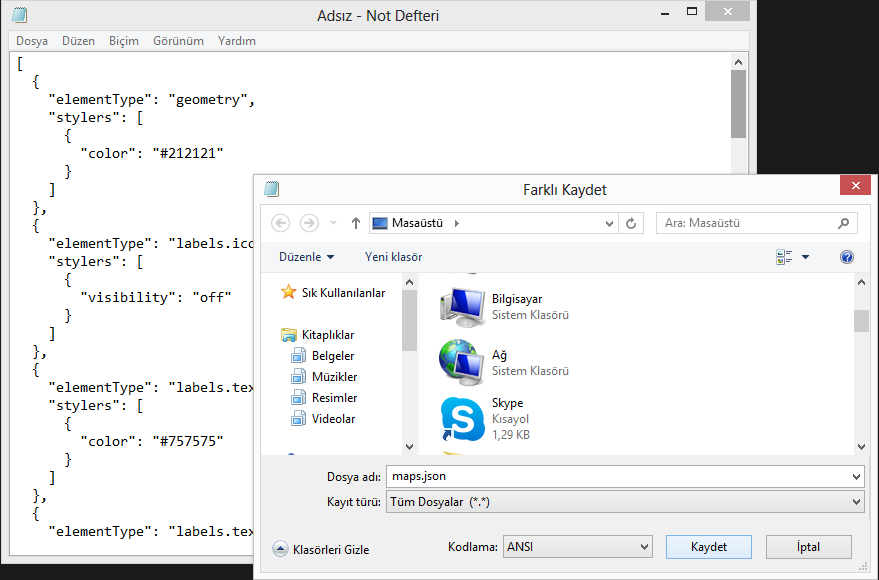Click the "#757575" color value text
Image resolution: width=879 pixels, height=580 pixels.
click(x=188, y=441)
